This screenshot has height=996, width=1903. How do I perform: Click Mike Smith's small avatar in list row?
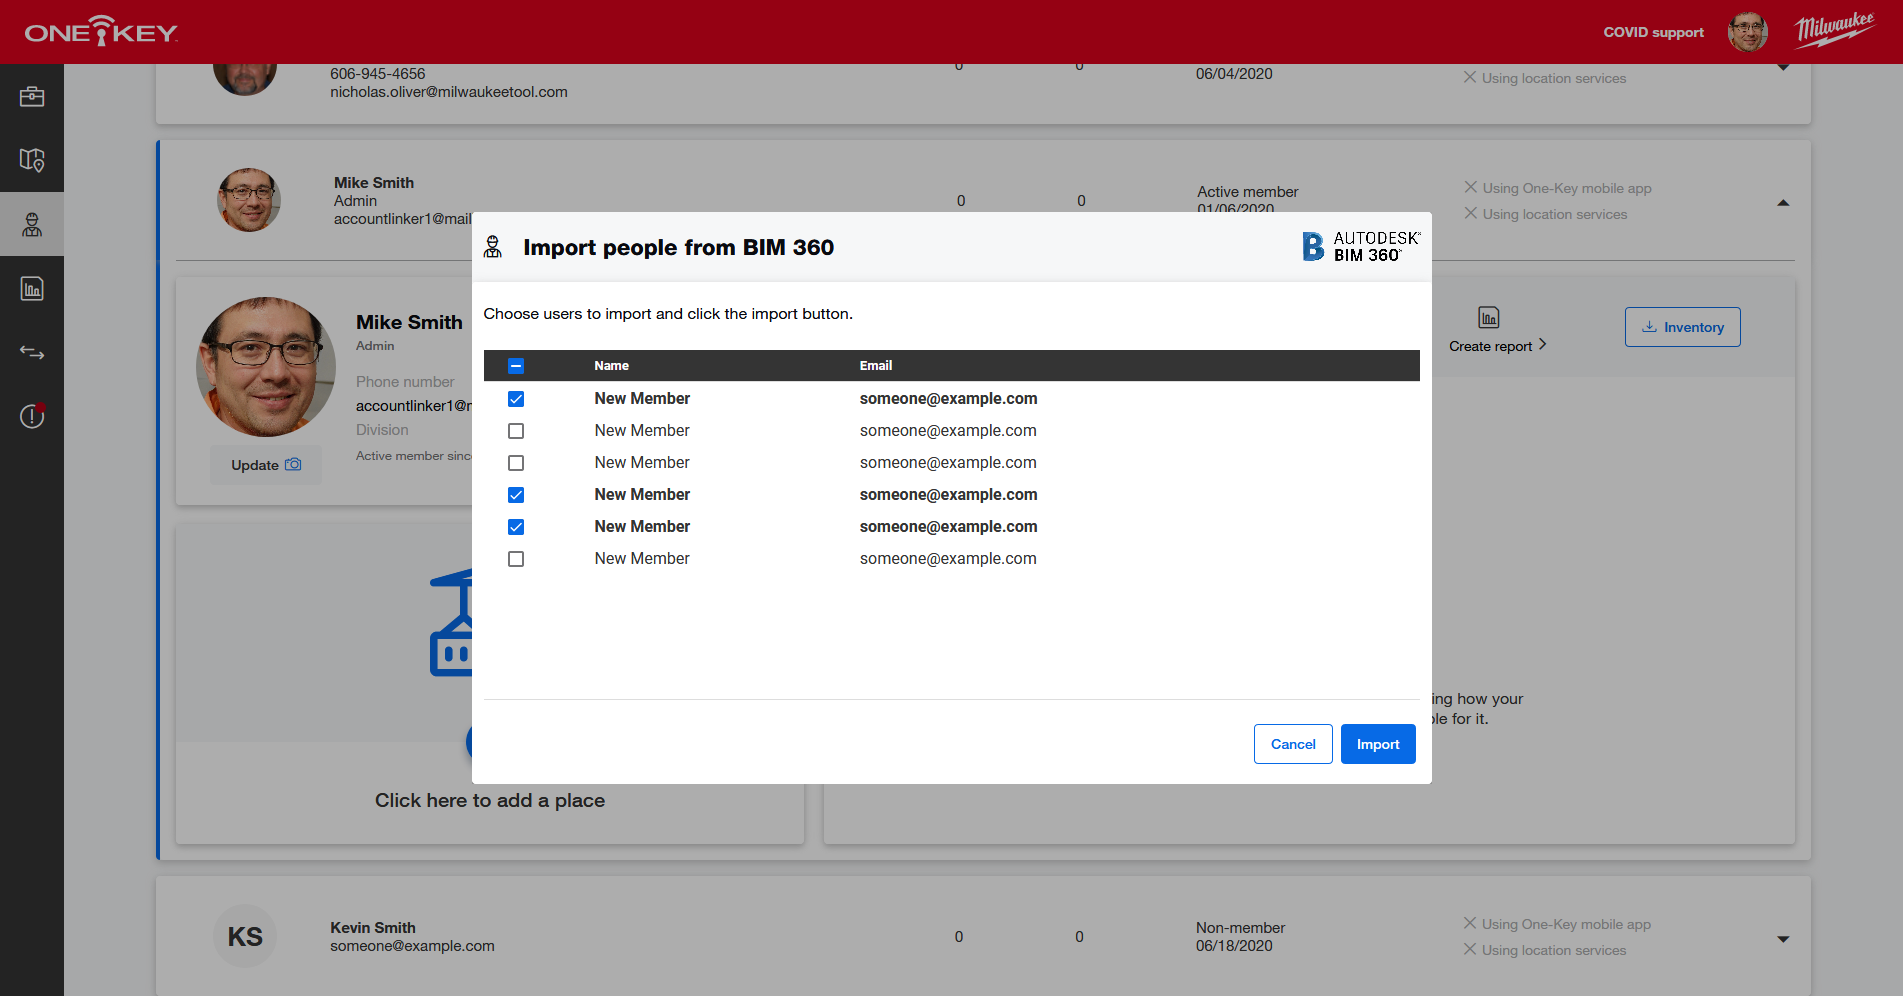coord(249,200)
